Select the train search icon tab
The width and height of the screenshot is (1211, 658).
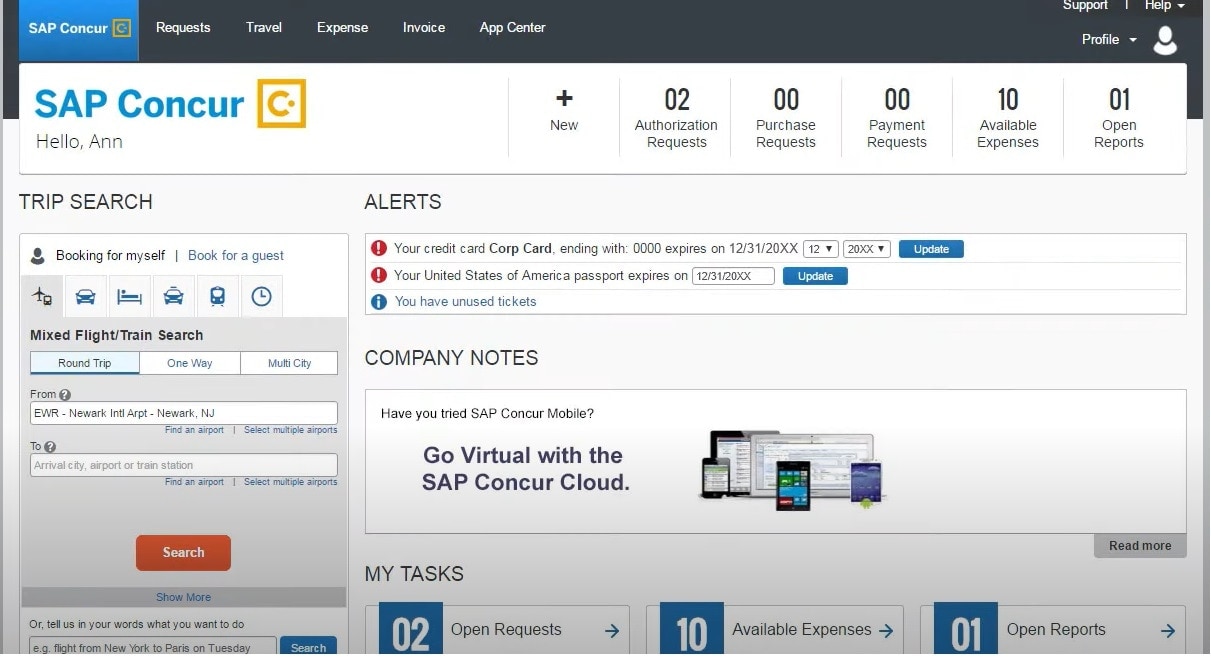coord(217,297)
